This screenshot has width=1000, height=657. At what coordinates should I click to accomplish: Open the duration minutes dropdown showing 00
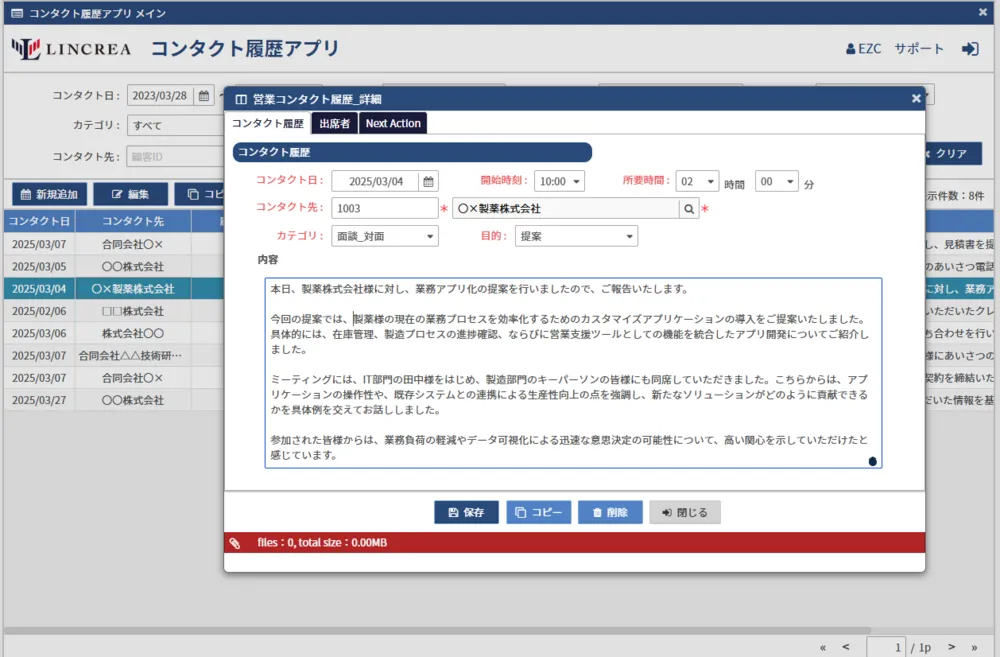777,181
